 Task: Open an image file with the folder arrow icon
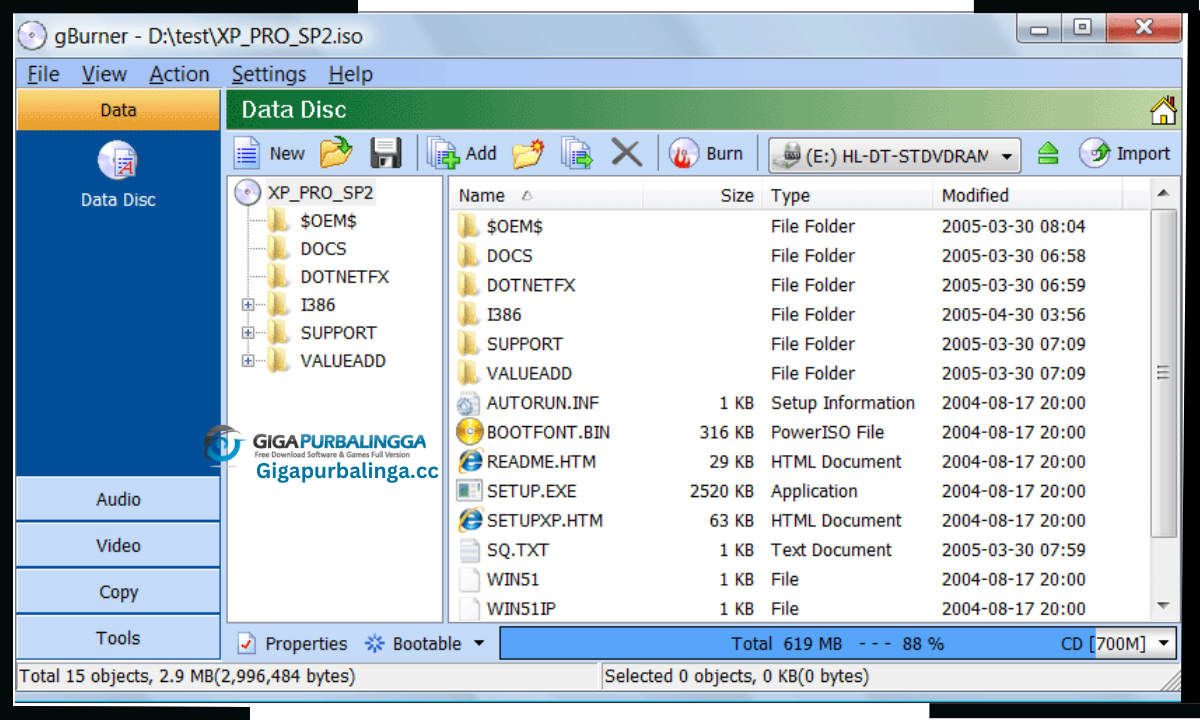(x=336, y=153)
